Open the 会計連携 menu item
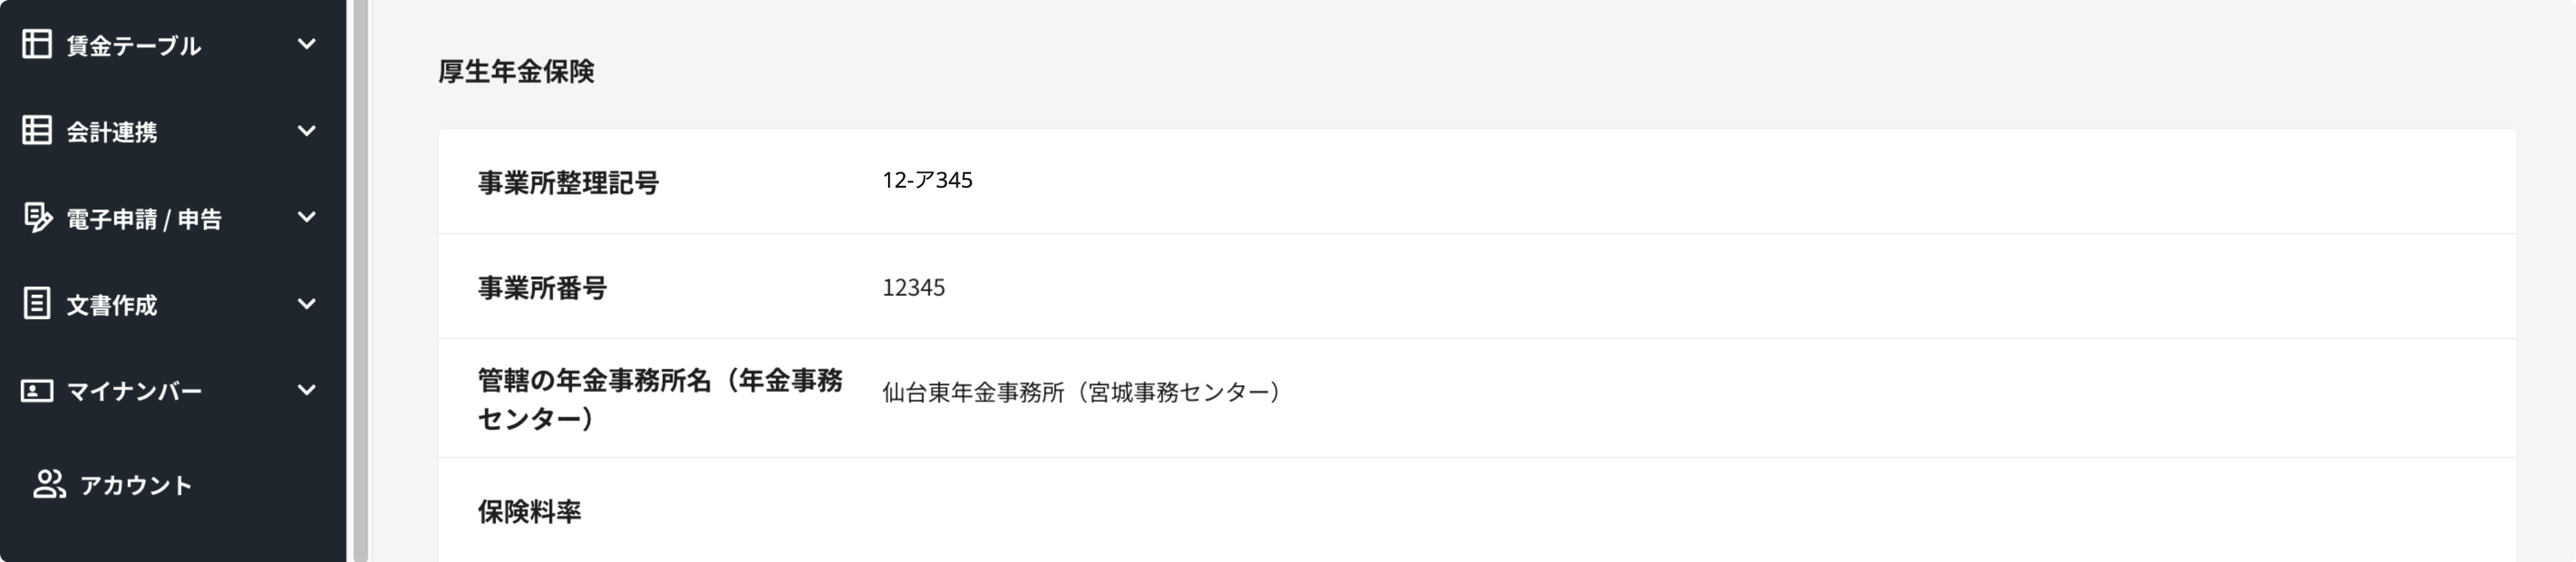This screenshot has width=2576, height=562. coord(112,132)
